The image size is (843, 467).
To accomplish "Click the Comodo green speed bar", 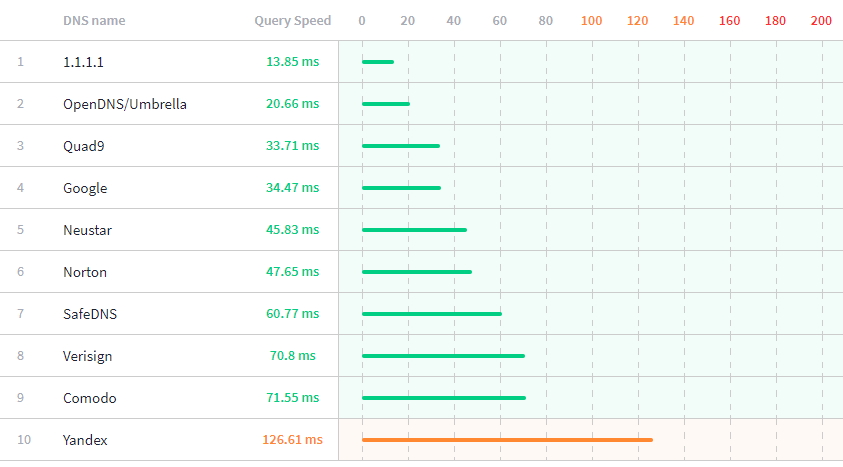I will tap(443, 398).
